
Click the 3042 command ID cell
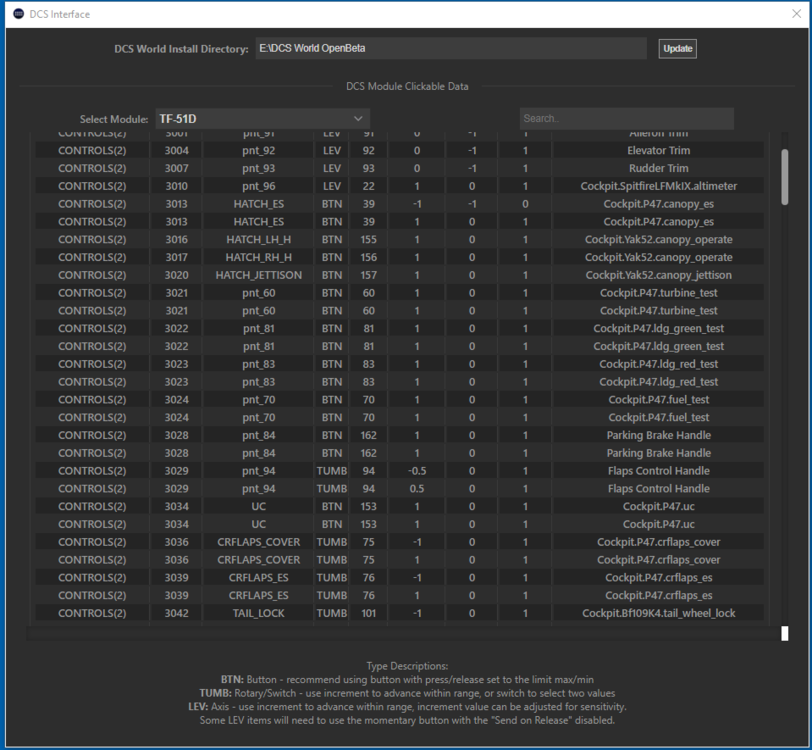pos(177,613)
